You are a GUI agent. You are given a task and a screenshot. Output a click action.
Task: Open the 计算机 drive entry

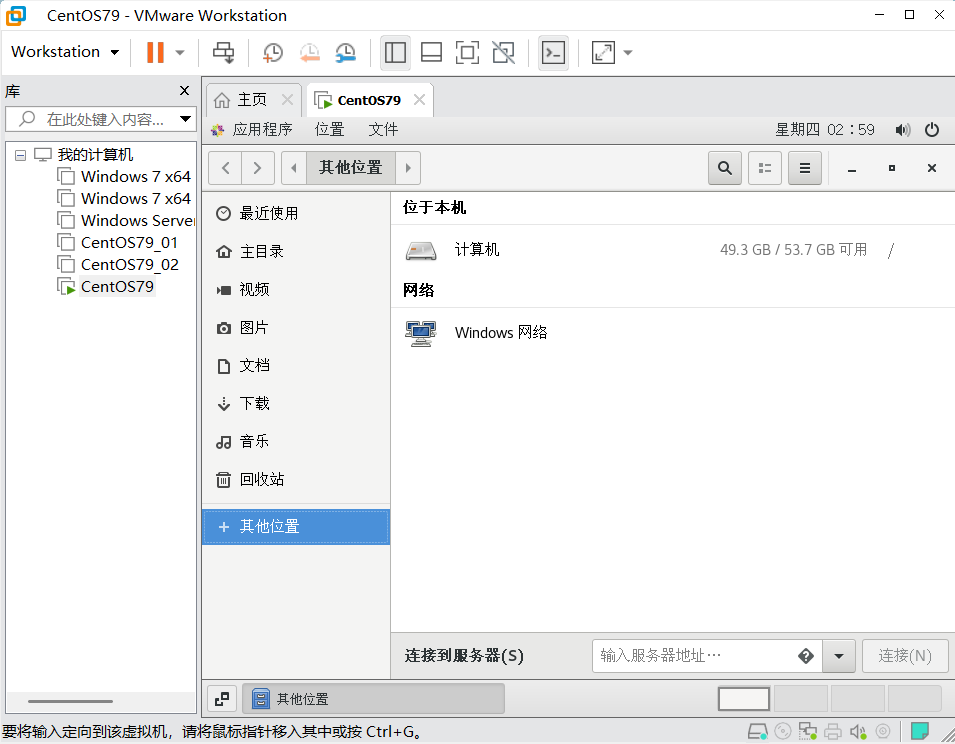pos(672,250)
